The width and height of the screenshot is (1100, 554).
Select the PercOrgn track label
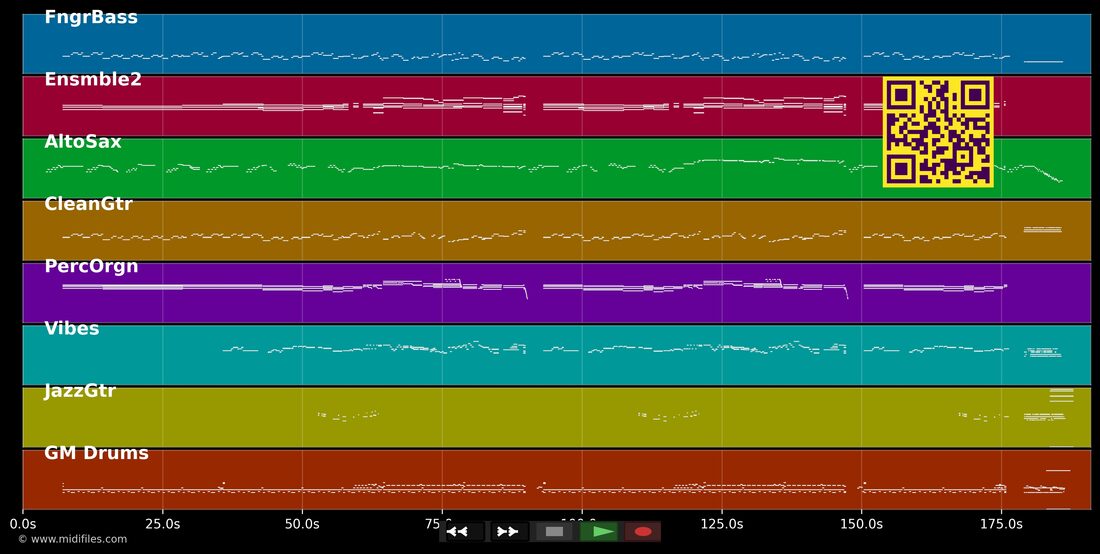(x=91, y=266)
